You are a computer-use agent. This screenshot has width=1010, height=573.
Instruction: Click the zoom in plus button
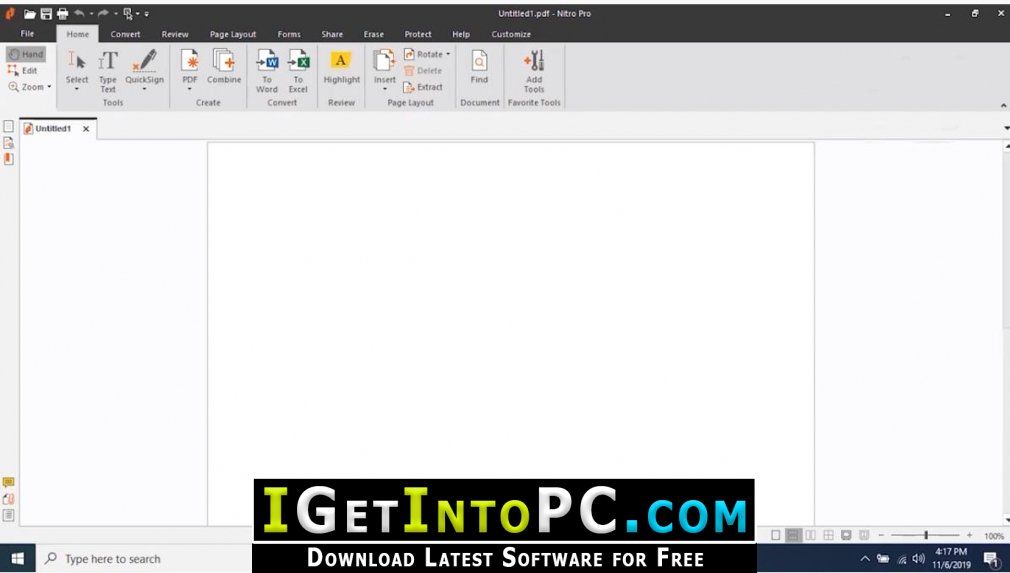coord(969,535)
